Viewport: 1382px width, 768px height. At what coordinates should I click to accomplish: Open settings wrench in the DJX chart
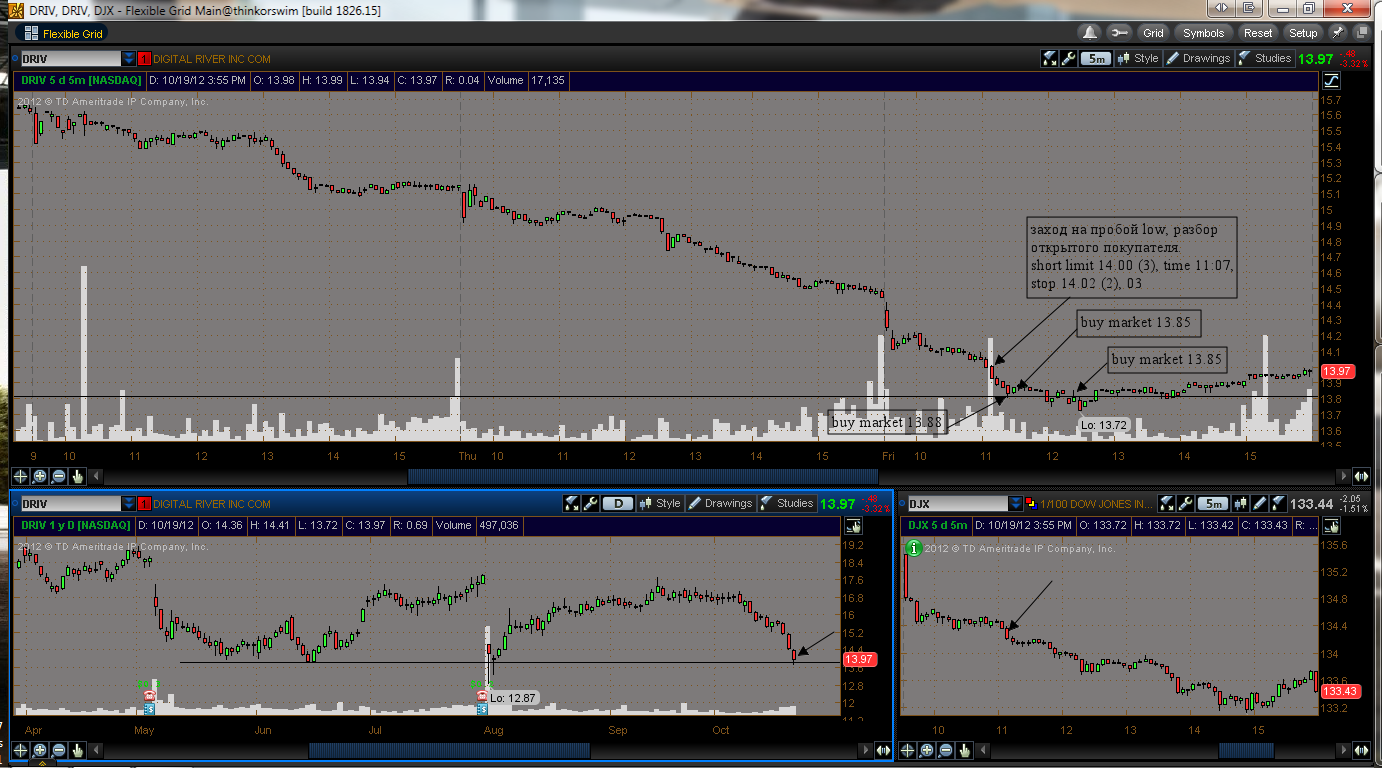click(x=1186, y=503)
